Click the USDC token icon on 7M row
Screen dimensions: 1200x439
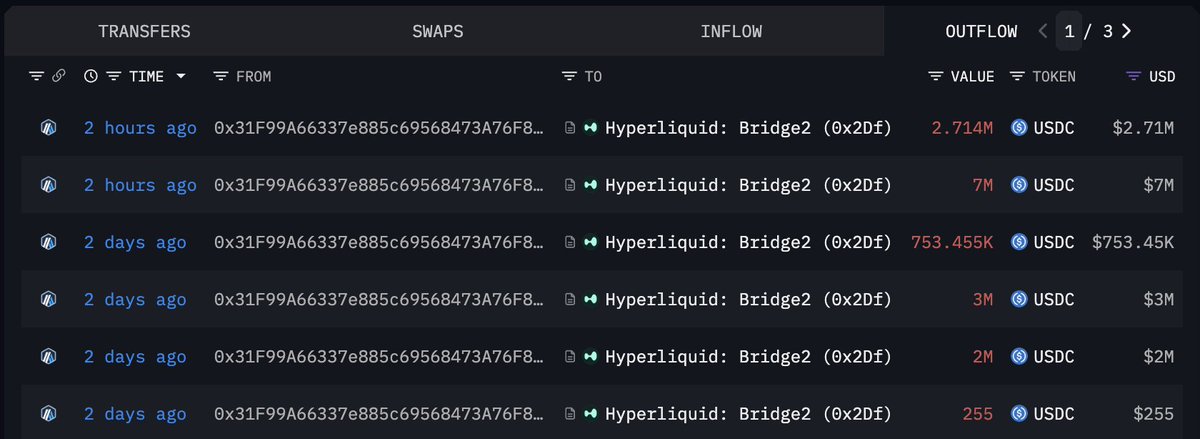[x=1019, y=185]
